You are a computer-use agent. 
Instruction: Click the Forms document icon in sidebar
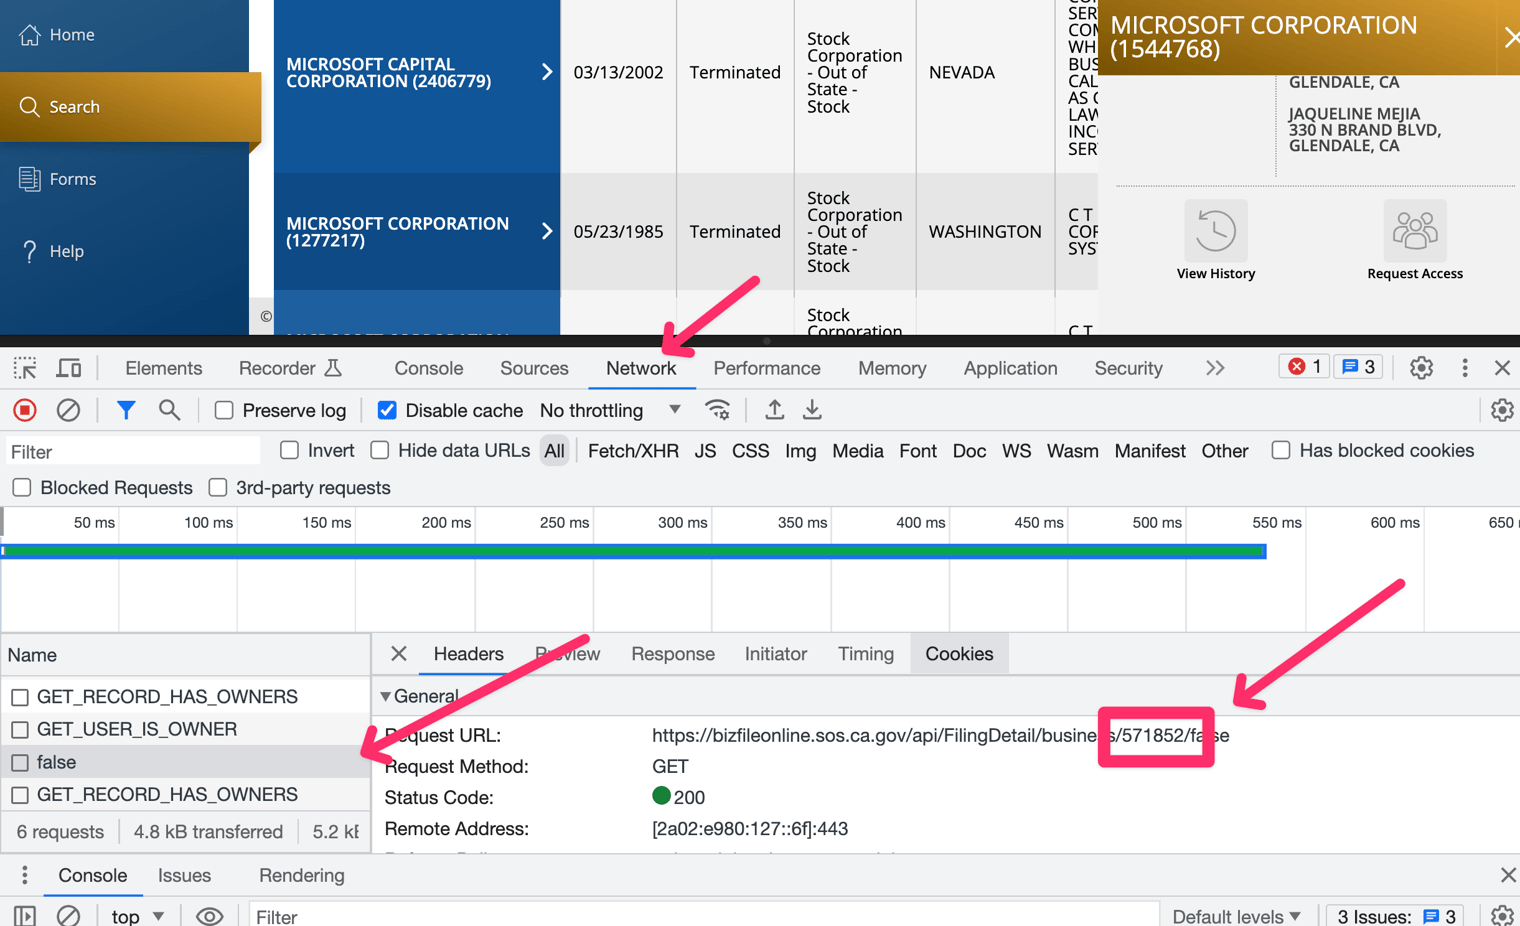(x=30, y=179)
